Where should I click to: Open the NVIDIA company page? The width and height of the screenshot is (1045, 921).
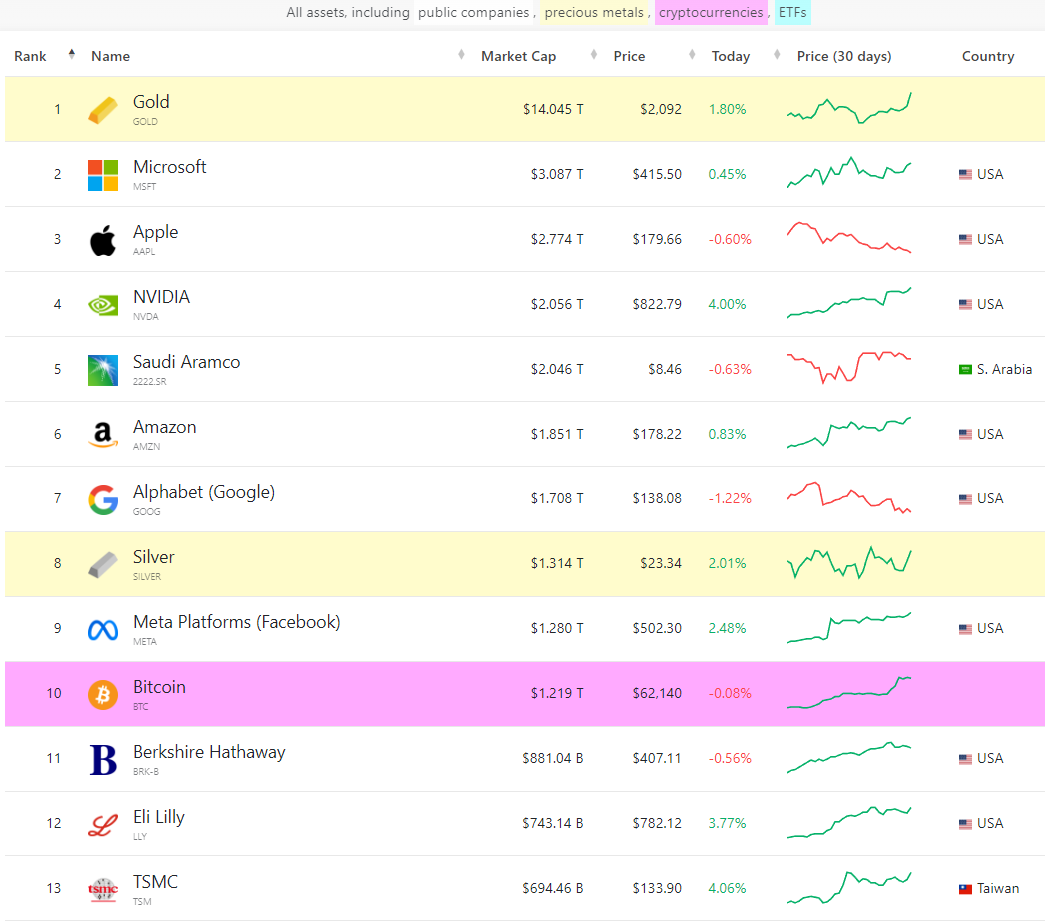coord(161,297)
